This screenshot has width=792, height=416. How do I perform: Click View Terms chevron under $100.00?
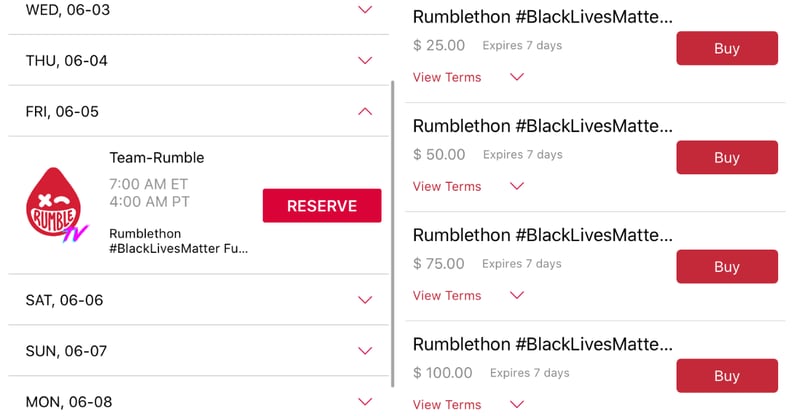tap(517, 404)
